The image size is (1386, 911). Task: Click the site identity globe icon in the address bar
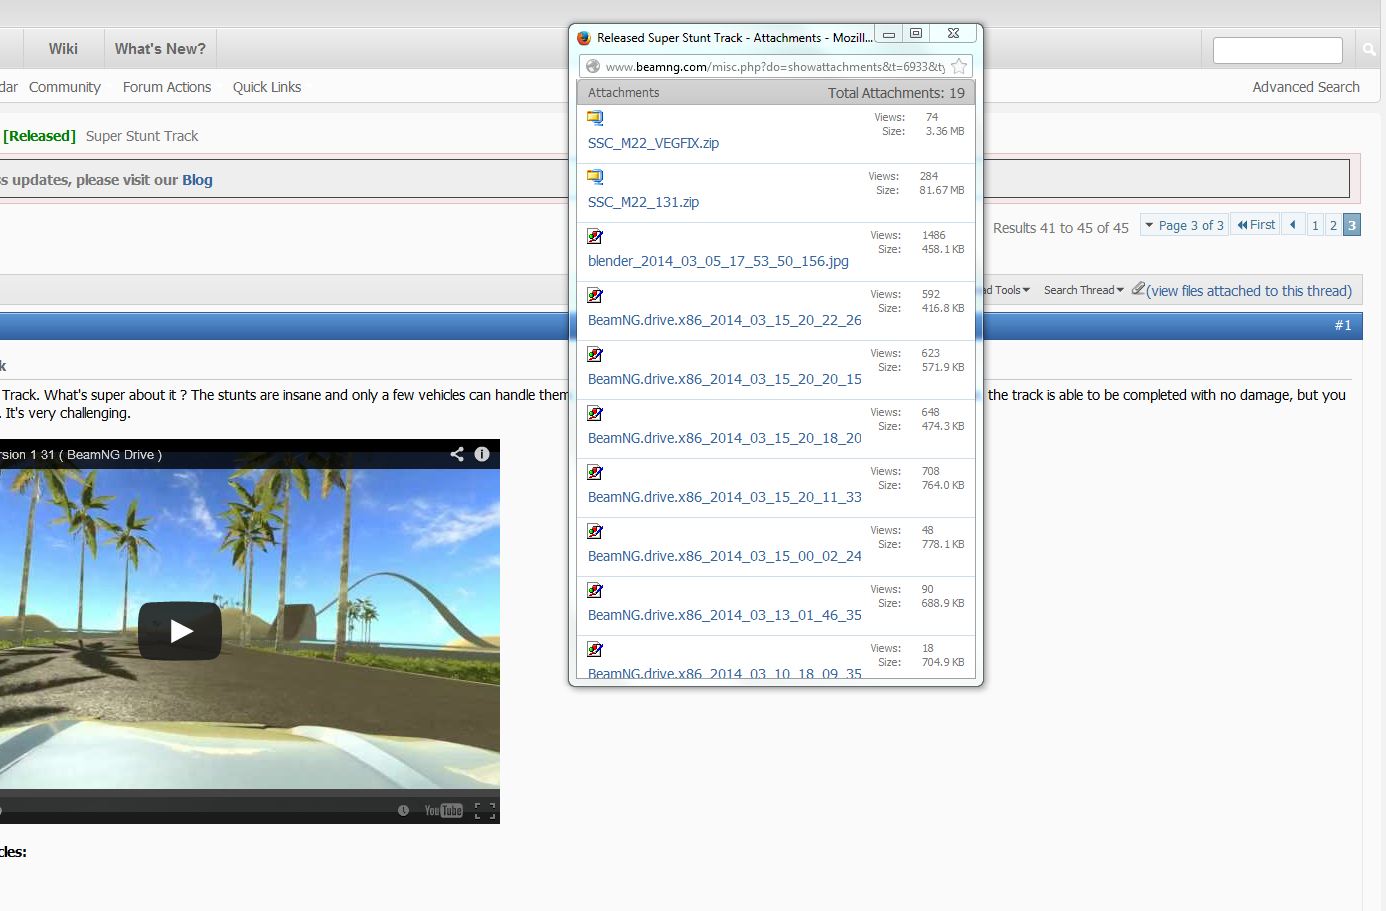tap(593, 66)
